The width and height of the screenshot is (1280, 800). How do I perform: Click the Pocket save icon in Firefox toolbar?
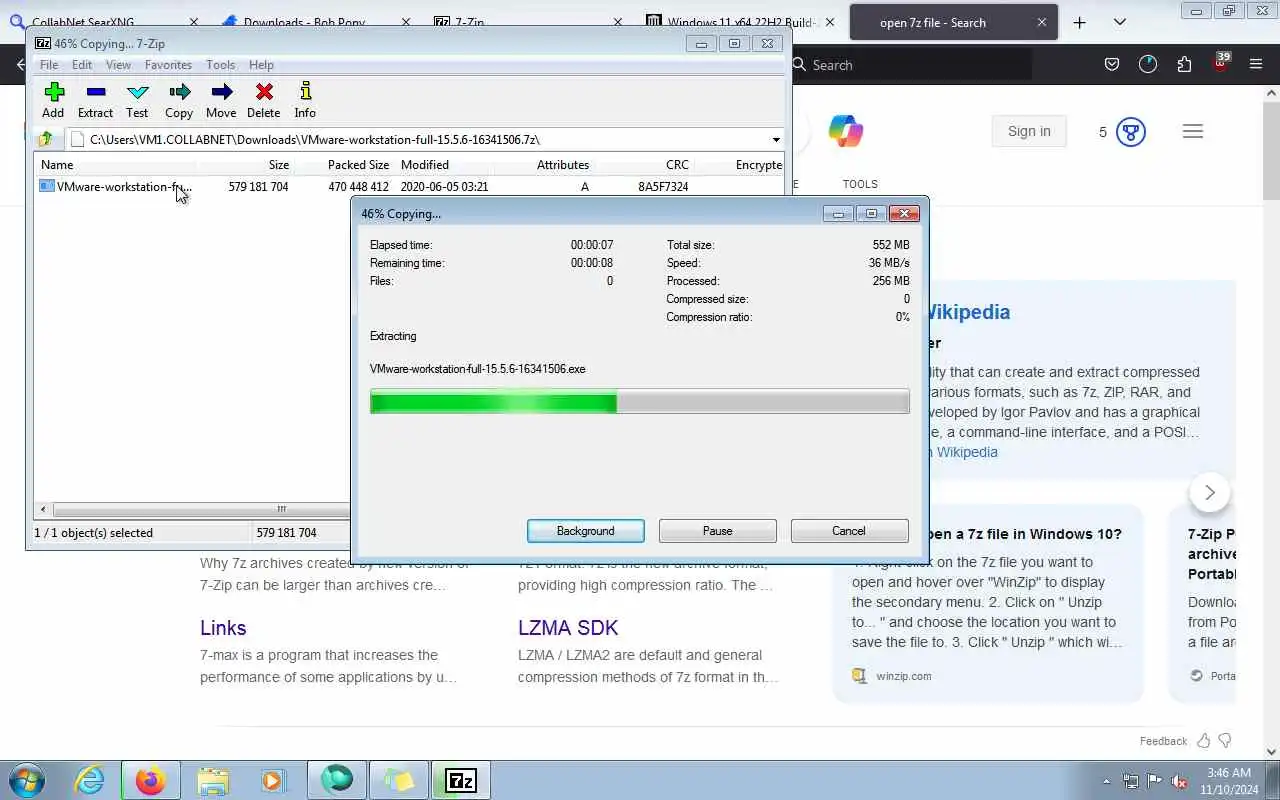coord(1111,65)
